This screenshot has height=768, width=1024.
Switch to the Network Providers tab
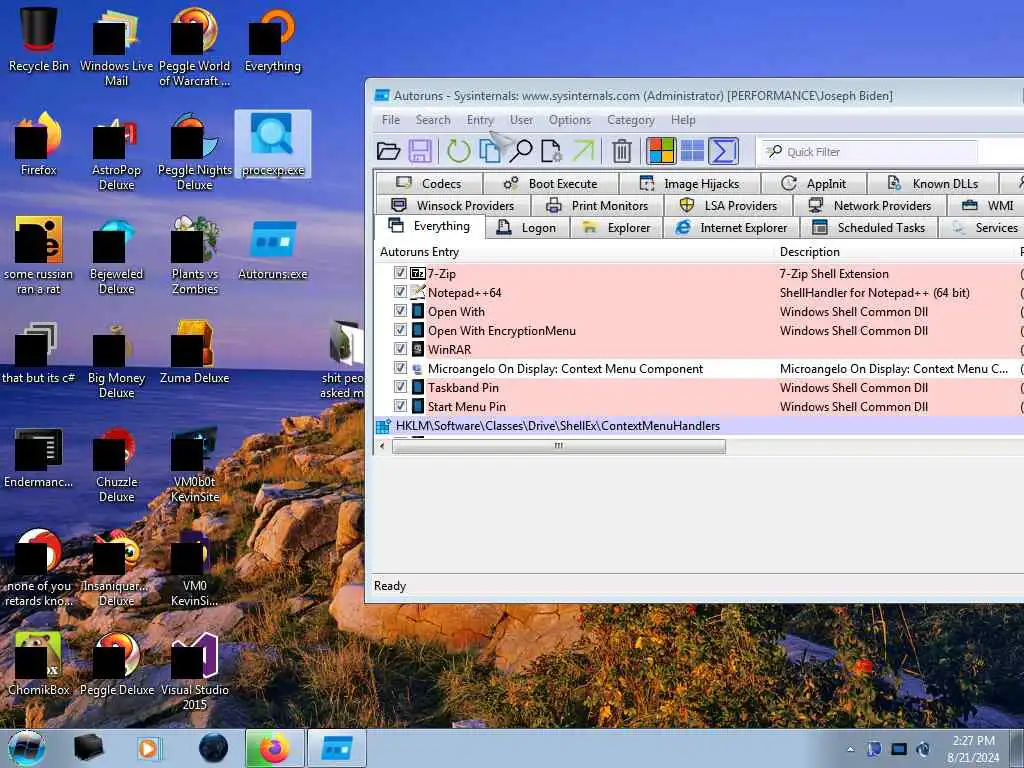[870, 206]
